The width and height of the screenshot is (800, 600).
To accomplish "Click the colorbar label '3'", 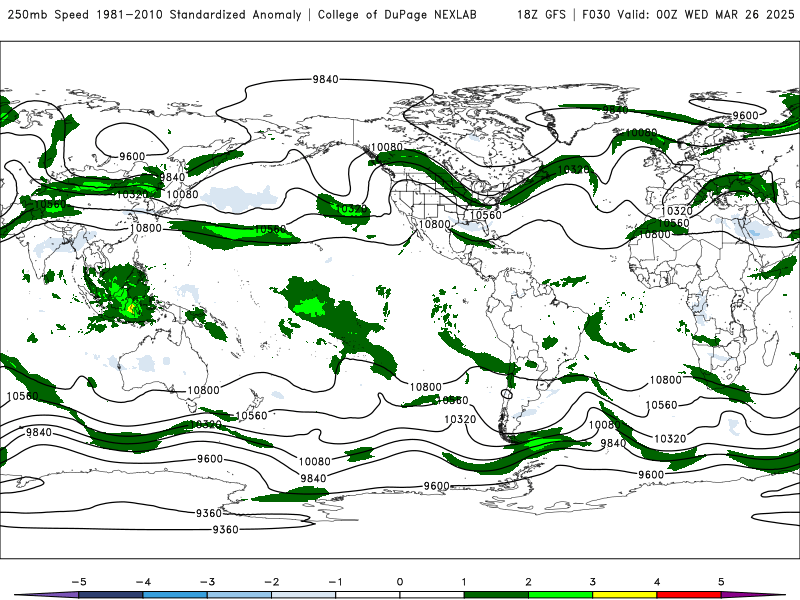I will tap(593, 582).
